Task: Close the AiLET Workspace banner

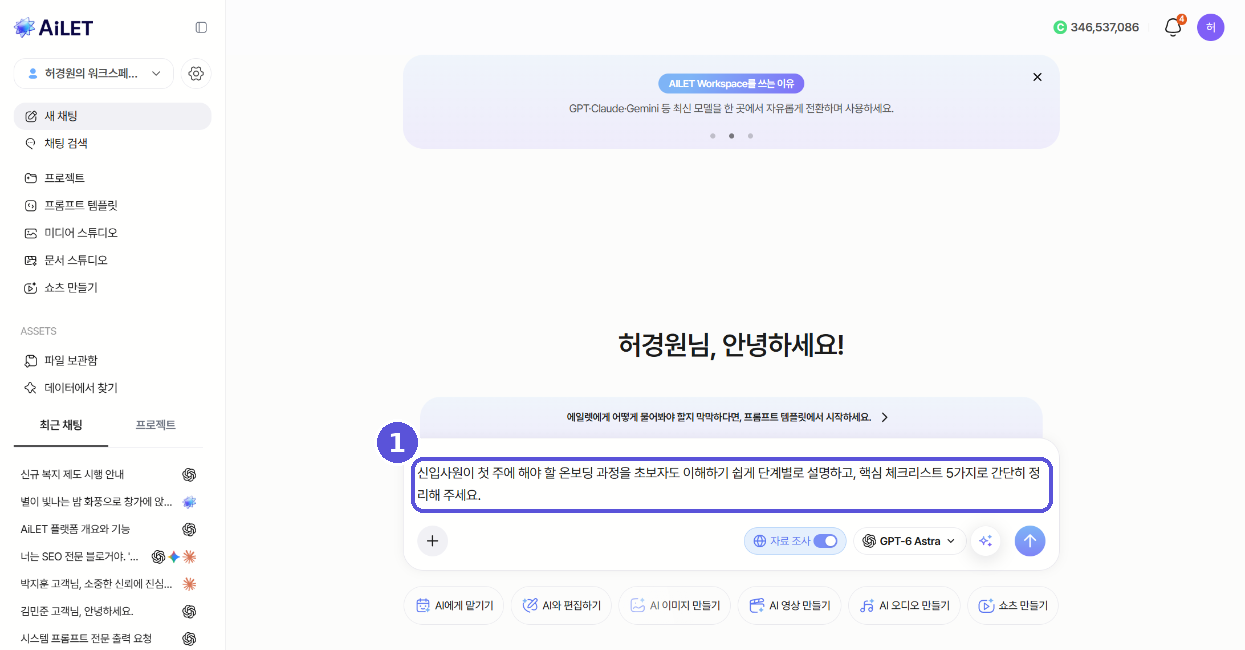Action: pos(1037,77)
